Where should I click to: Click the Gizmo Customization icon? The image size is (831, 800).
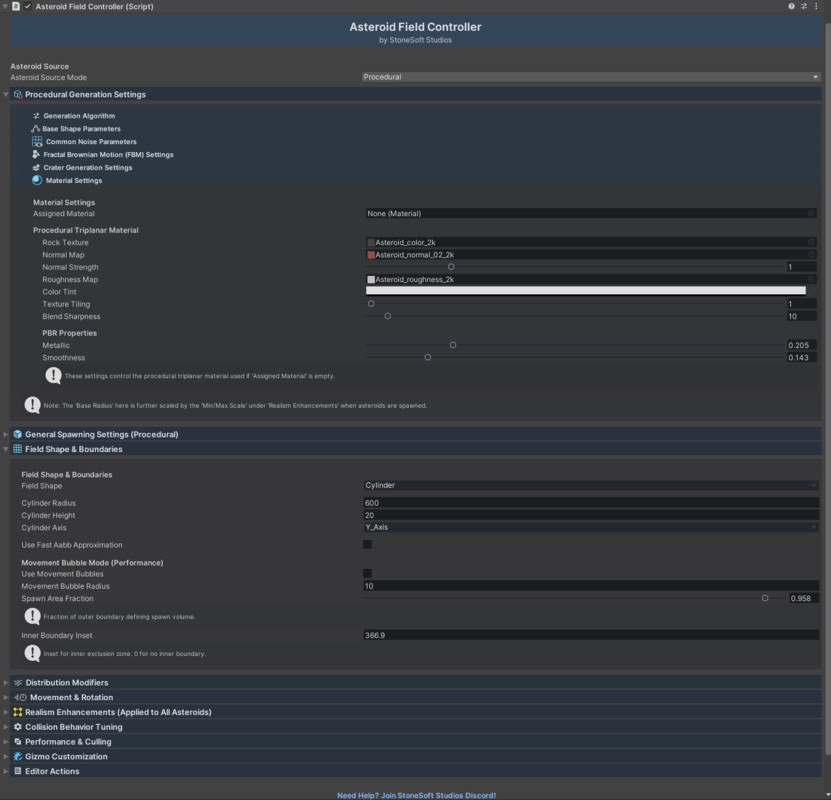pos(17,757)
